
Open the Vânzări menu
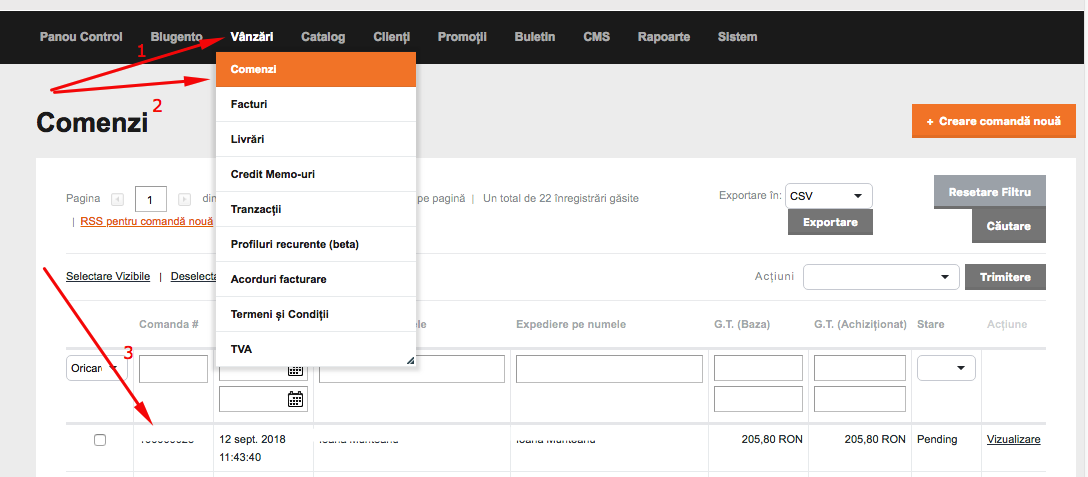point(252,37)
